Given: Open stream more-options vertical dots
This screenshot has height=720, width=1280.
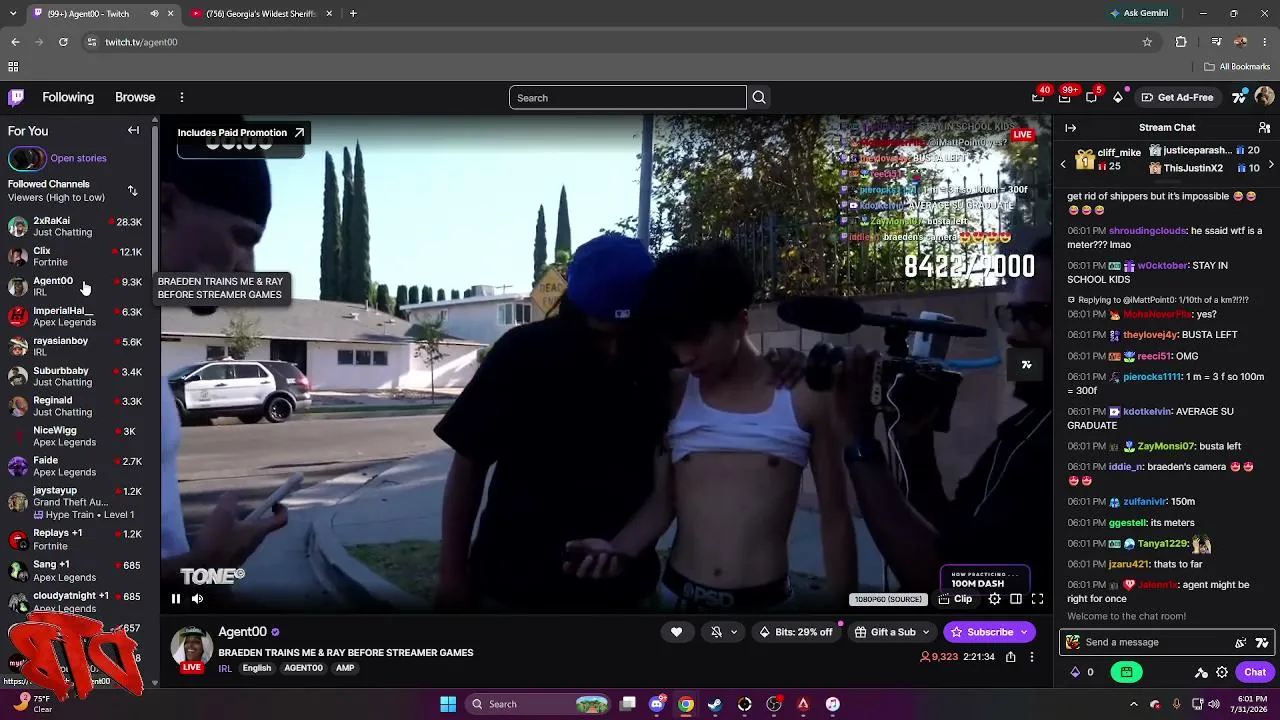Looking at the screenshot, I should point(1032,657).
